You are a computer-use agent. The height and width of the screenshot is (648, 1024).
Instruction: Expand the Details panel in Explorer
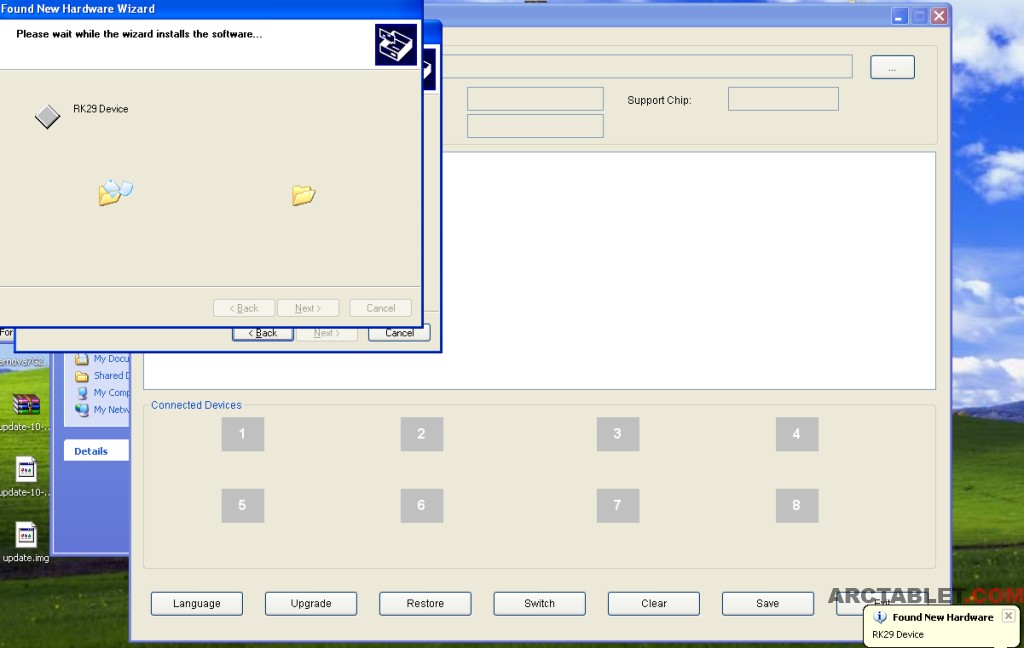click(x=96, y=451)
